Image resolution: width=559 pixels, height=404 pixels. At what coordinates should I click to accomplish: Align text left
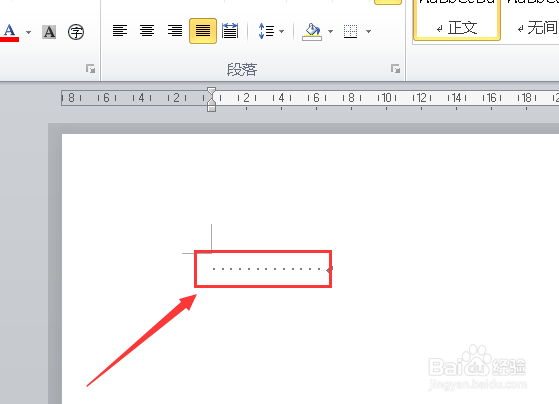(120, 31)
